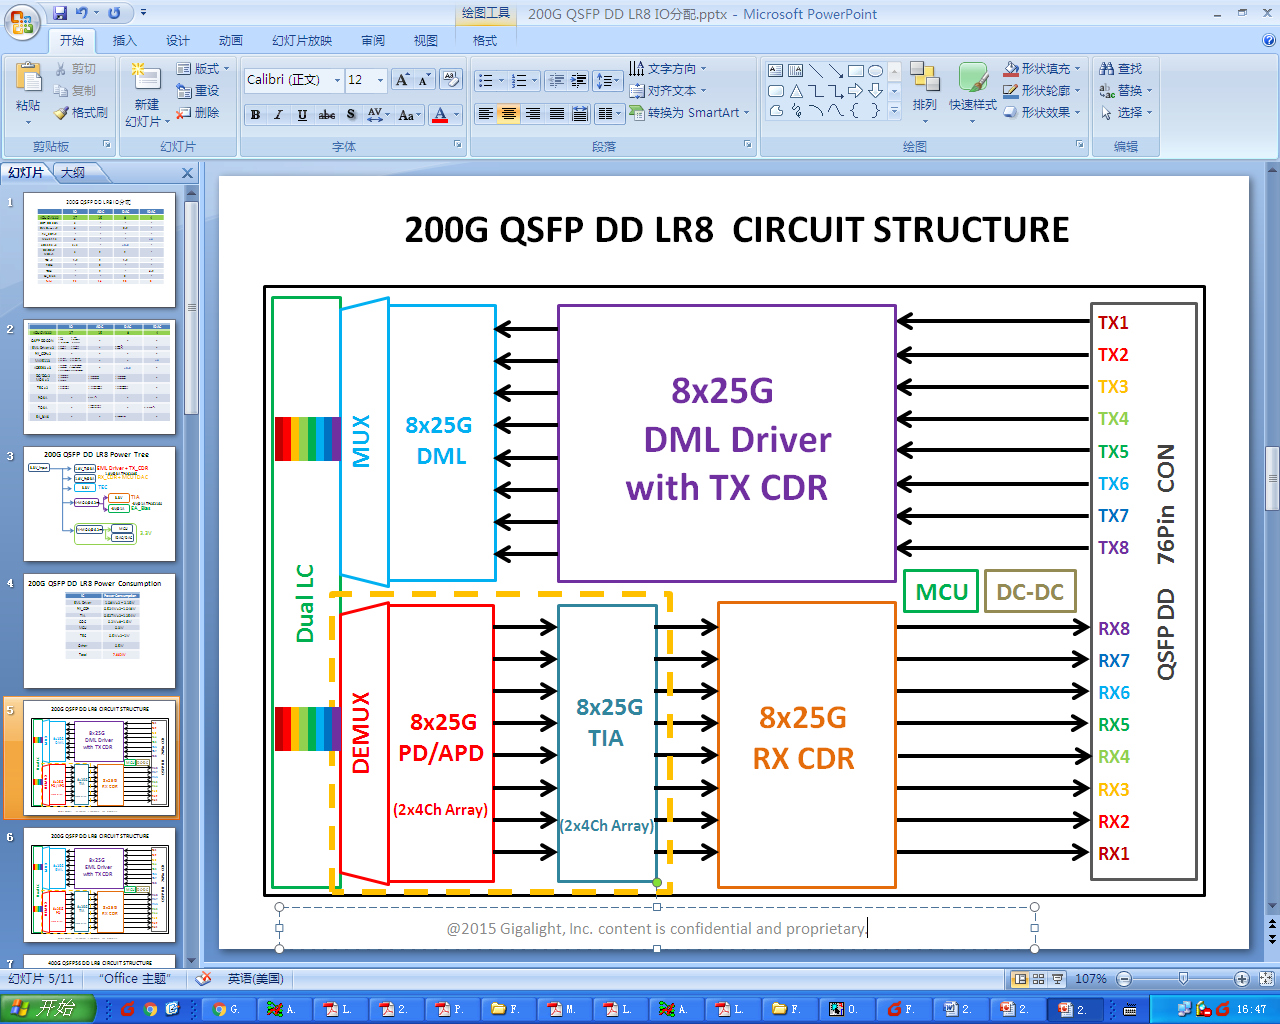Screen dimensions: 1280x1024
Task: Toggle center text alignment
Action: pos(509,114)
